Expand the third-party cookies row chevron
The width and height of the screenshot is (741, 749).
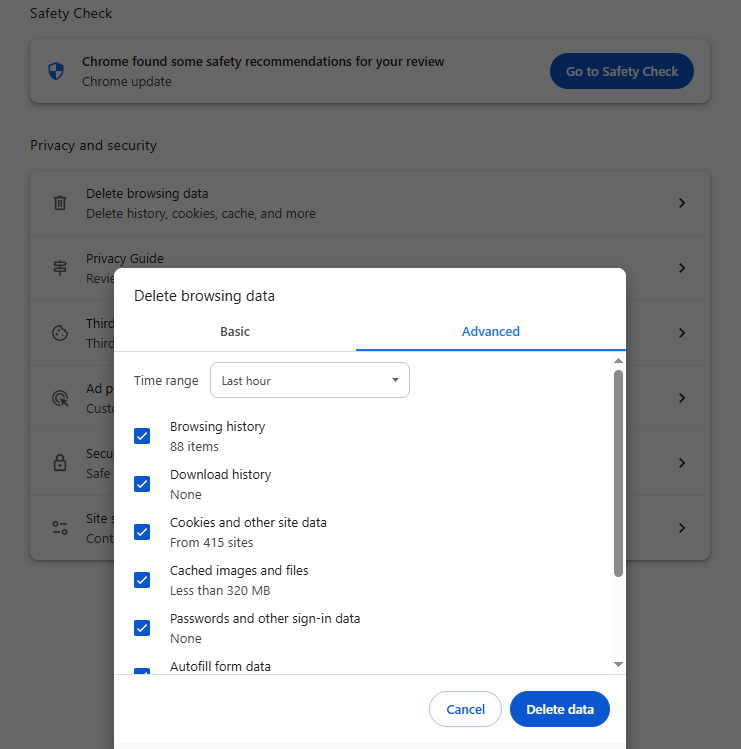click(x=682, y=333)
